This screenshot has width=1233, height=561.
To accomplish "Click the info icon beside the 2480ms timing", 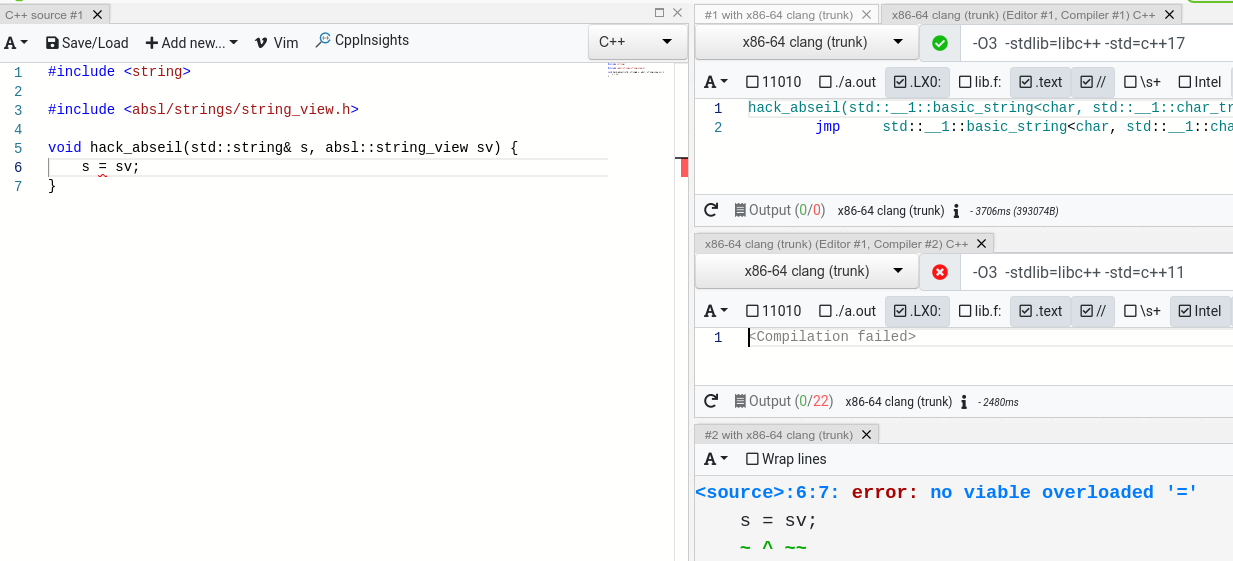I will coord(964,402).
